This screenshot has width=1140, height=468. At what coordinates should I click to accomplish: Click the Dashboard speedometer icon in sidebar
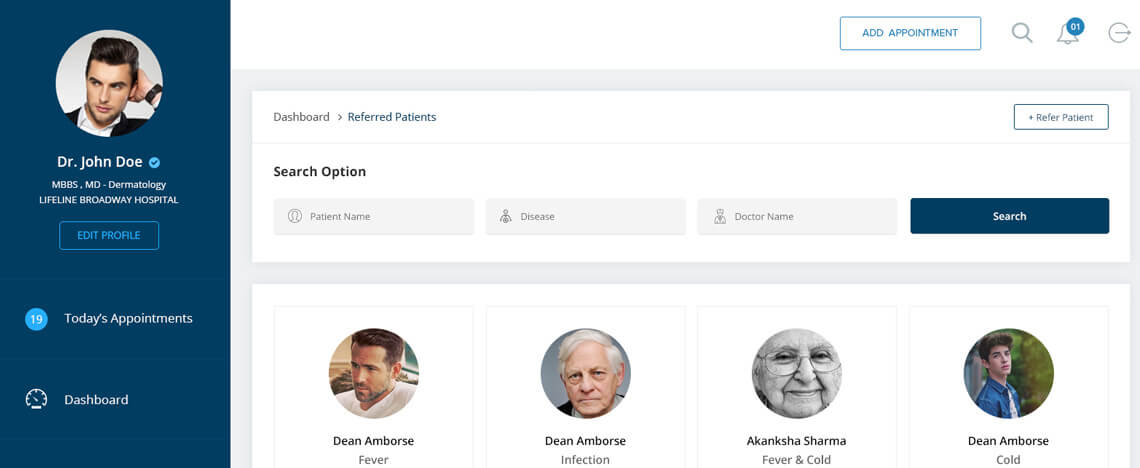pyautogui.click(x=36, y=399)
